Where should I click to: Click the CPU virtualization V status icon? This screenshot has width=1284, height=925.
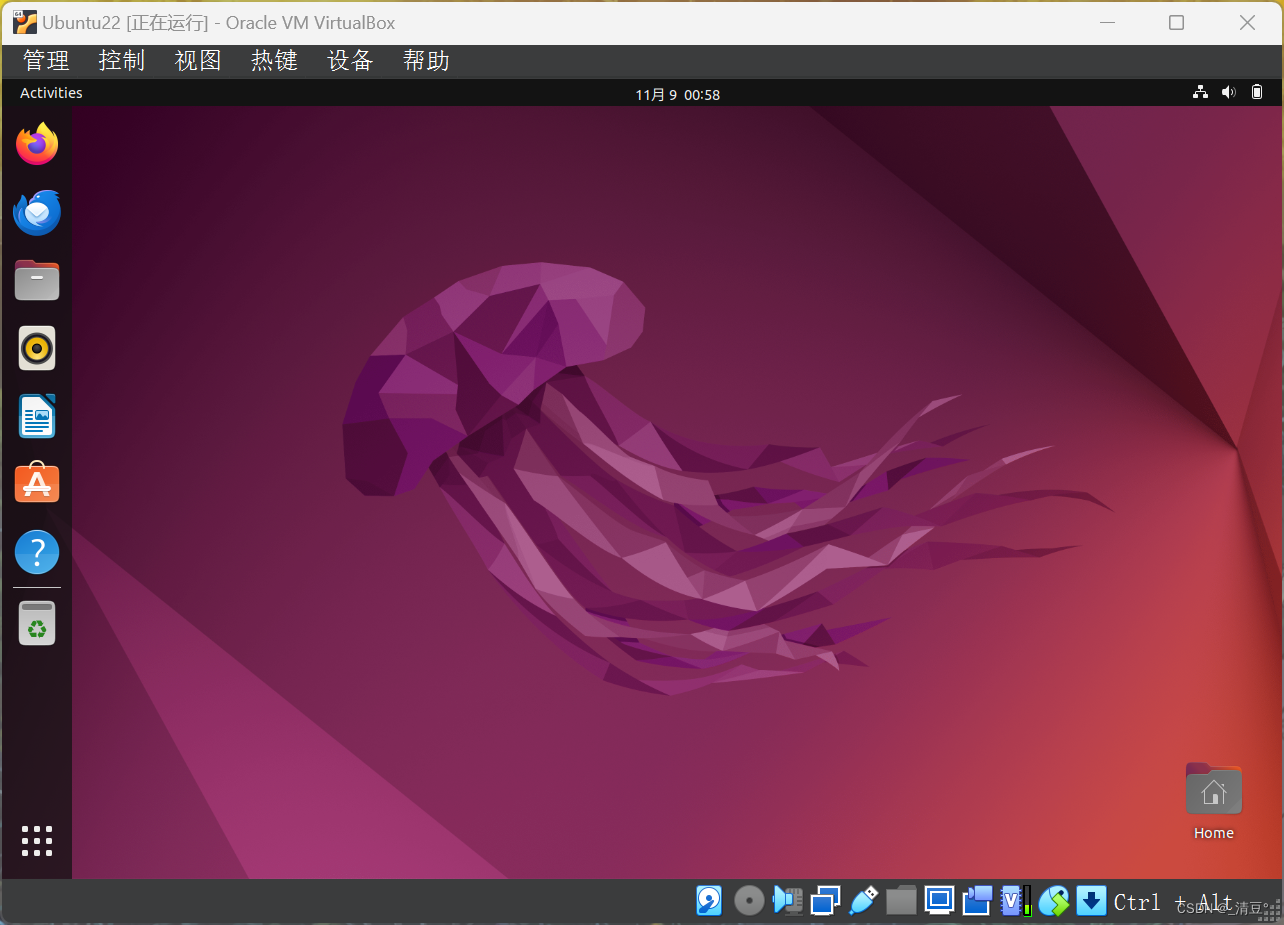(1015, 901)
